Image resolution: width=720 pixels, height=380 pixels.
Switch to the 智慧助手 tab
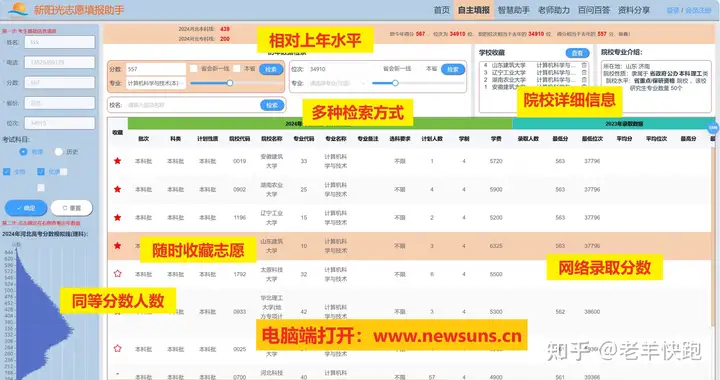(513, 10)
